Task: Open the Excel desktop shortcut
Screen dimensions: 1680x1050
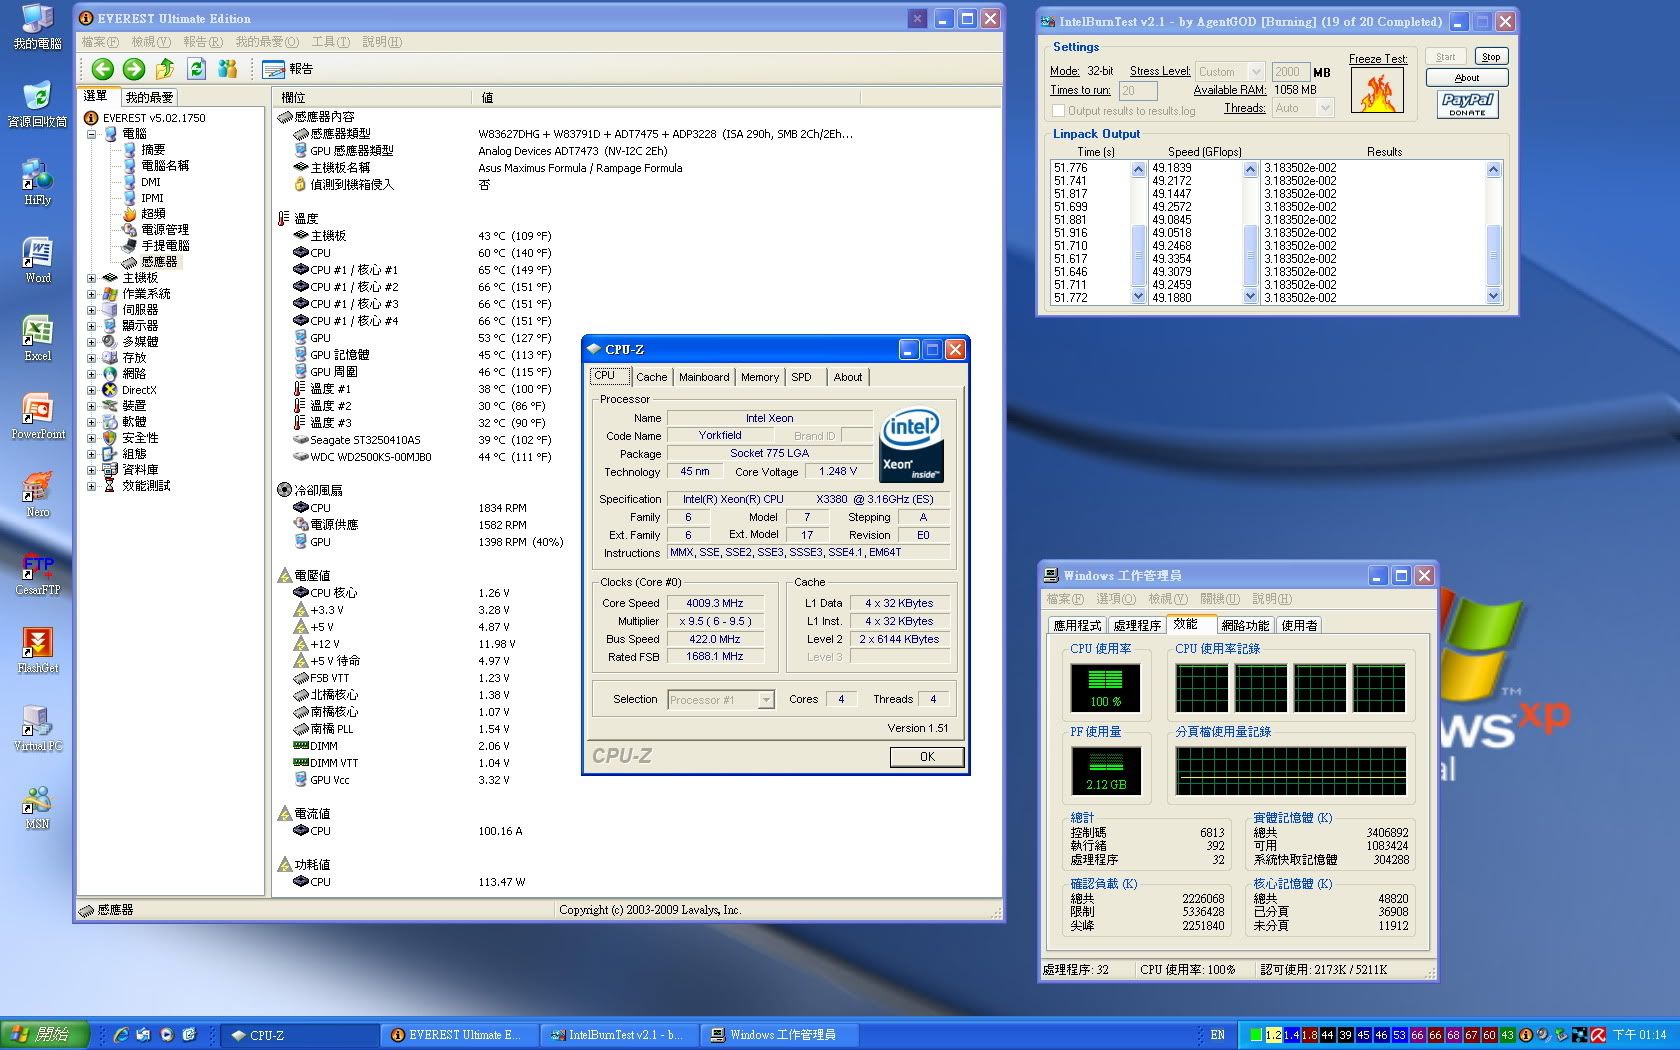Action: (37, 339)
